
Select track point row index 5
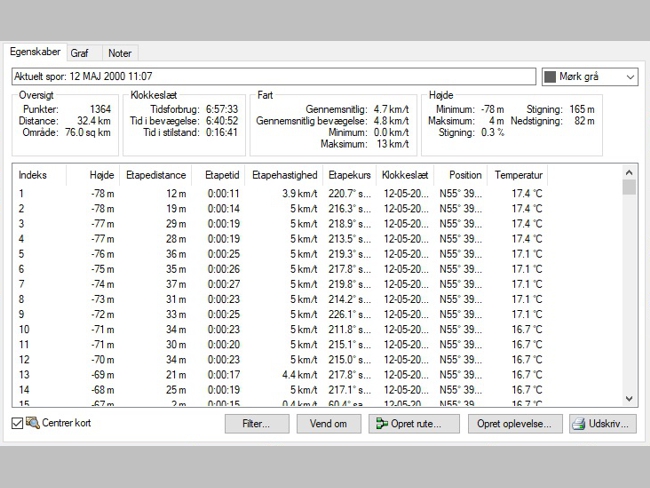[280, 254]
